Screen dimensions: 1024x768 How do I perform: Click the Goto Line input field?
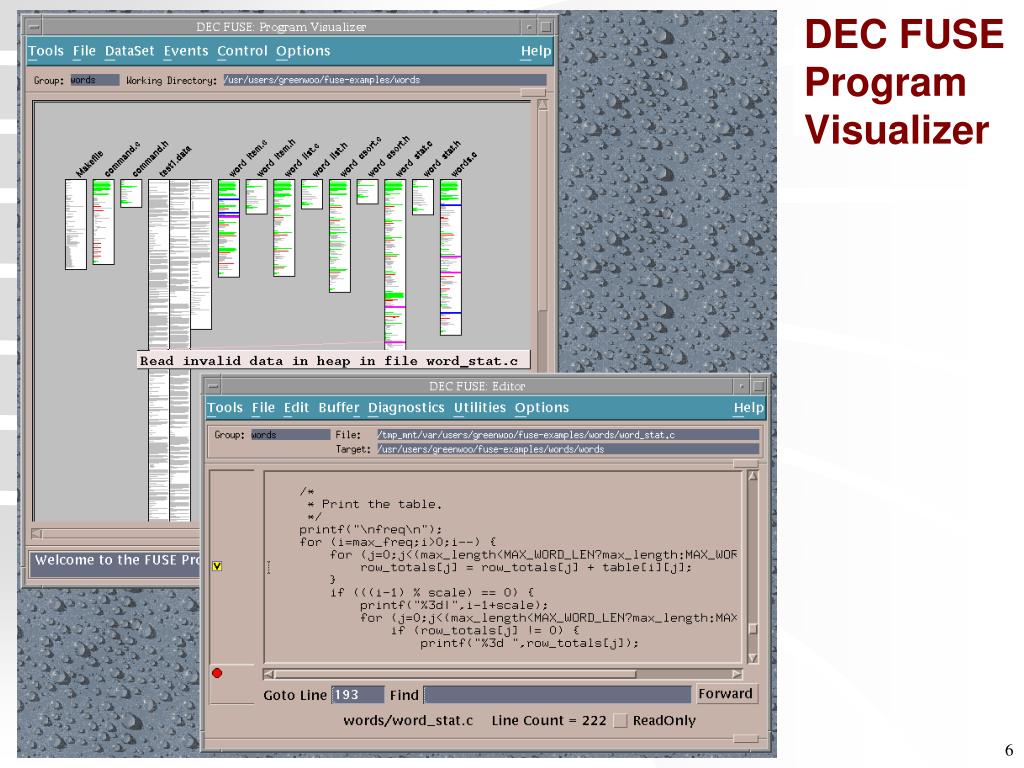point(357,695)
